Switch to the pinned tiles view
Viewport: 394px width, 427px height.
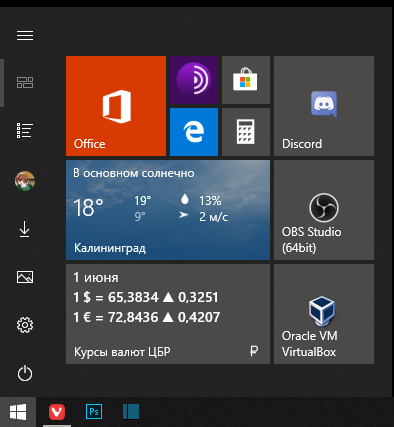pyautogui.click(x=25, y=82)
